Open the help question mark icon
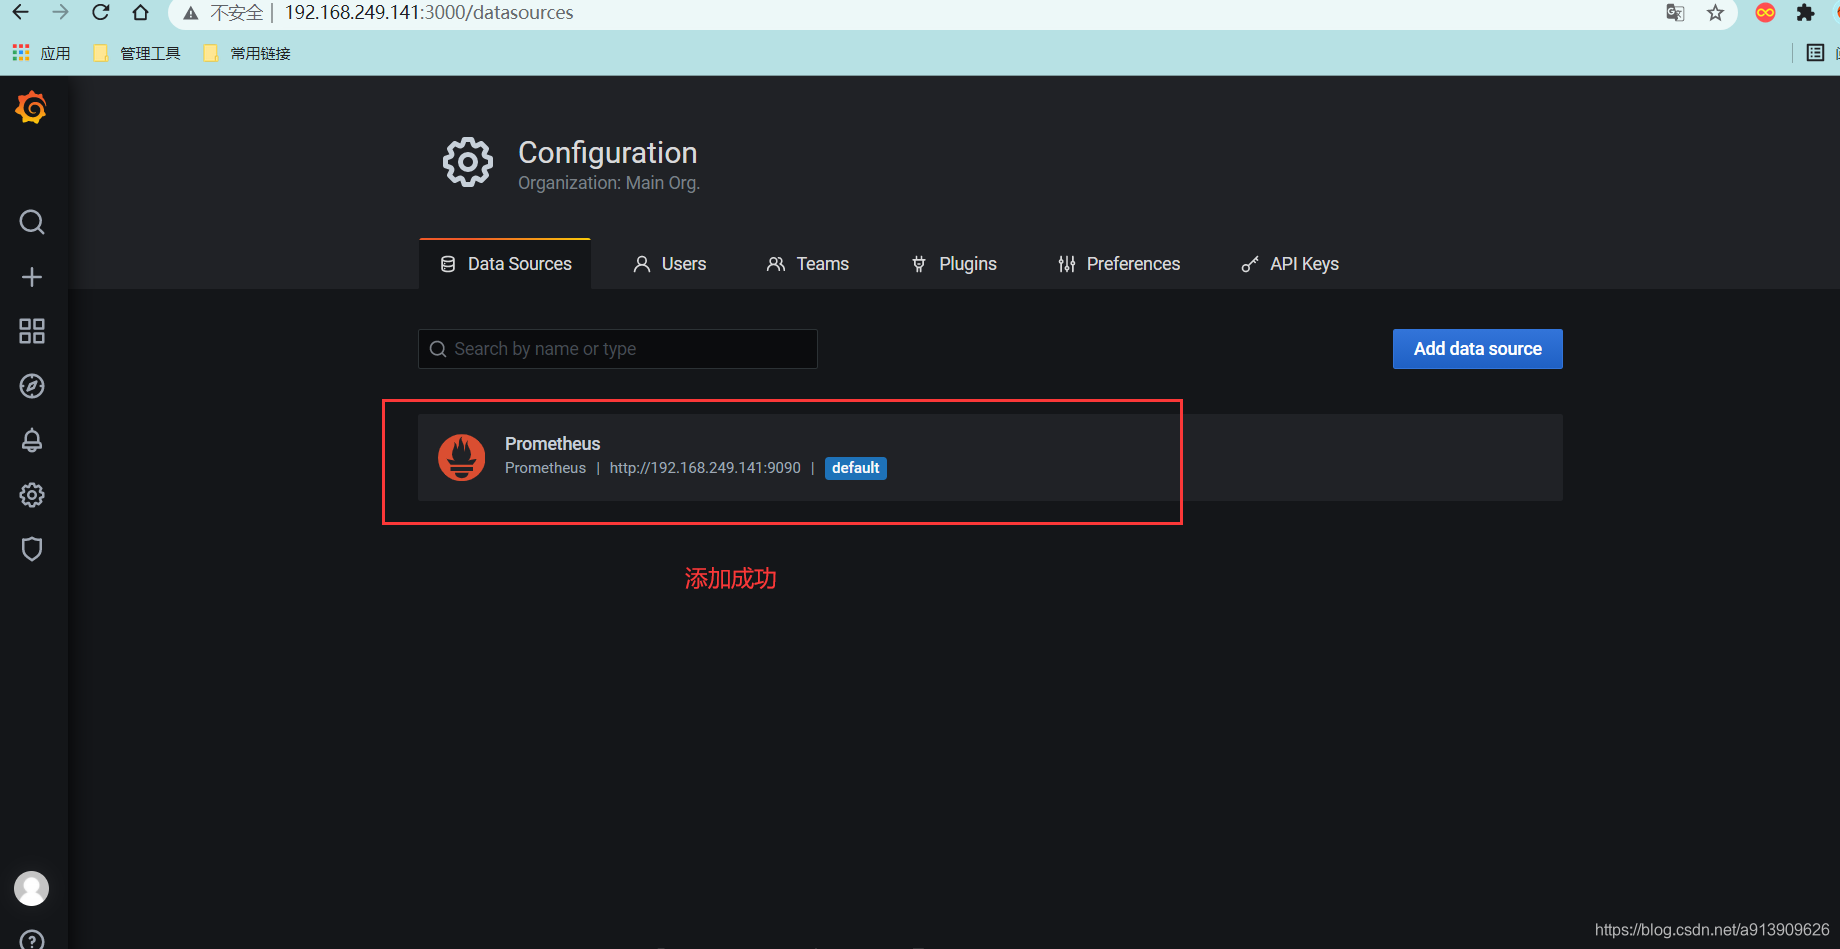 [x=32, y=940]
